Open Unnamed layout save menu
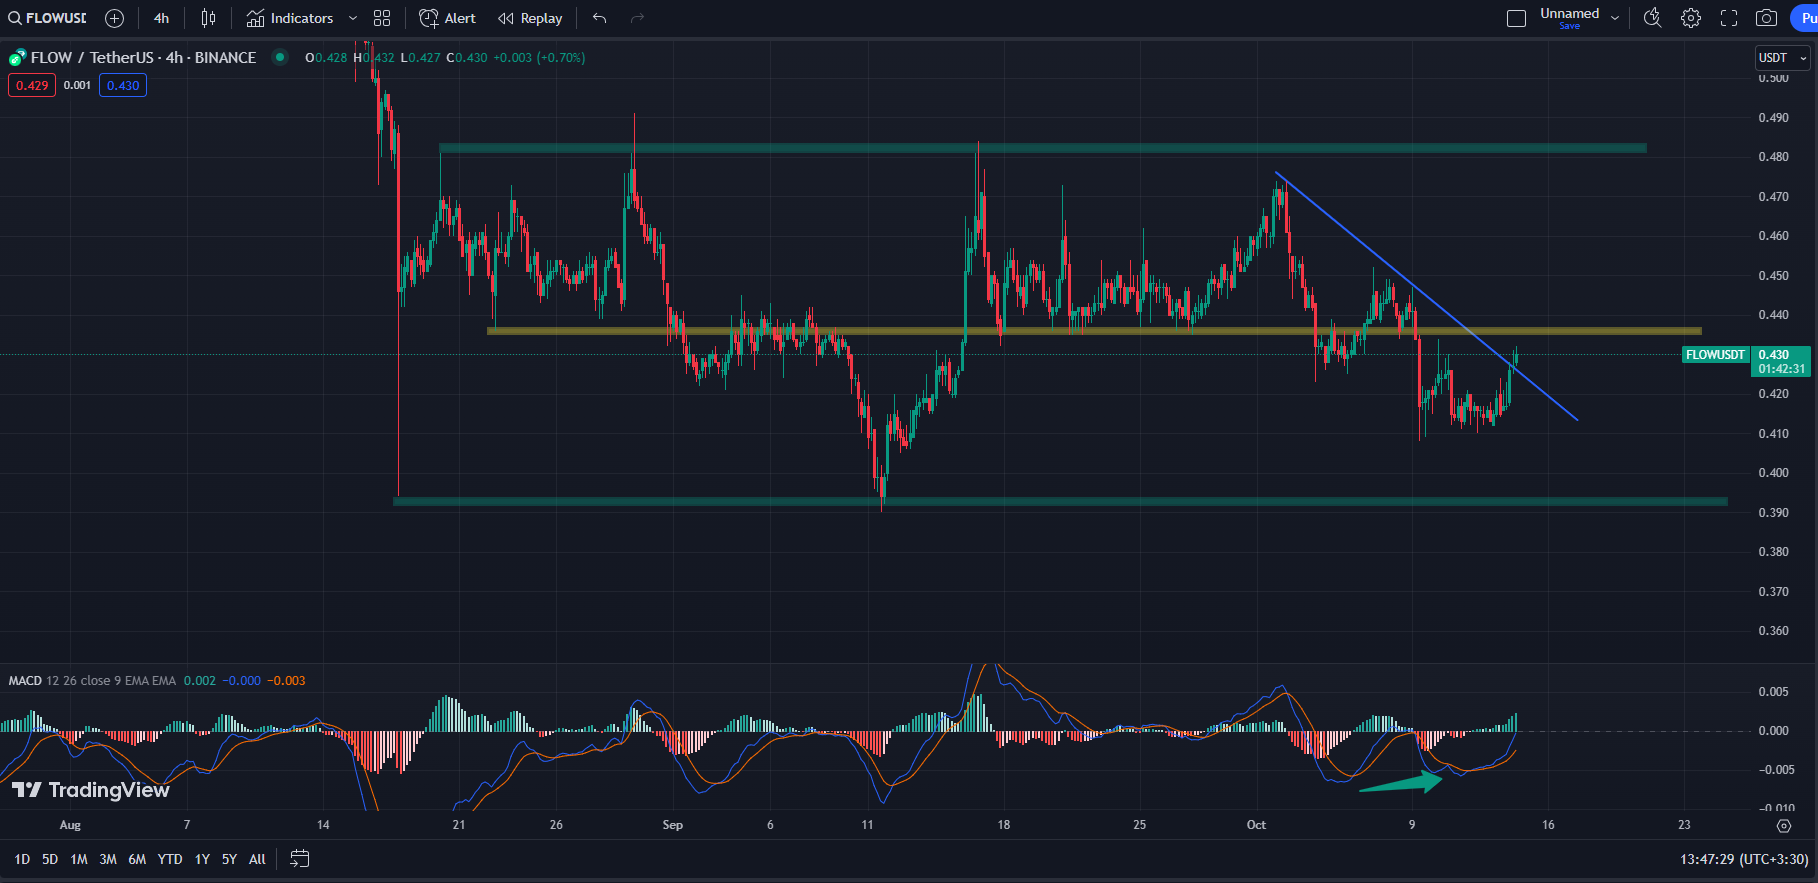This screenshot has height=883, width=1818. [x=1569, y=18]
